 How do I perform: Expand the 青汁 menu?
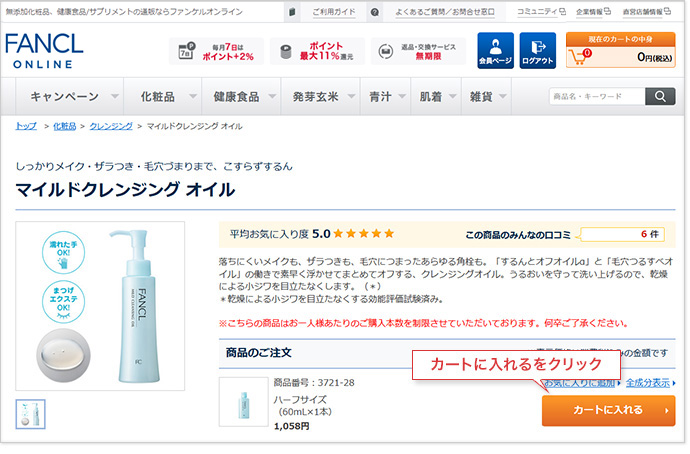[x=385, y=96]
